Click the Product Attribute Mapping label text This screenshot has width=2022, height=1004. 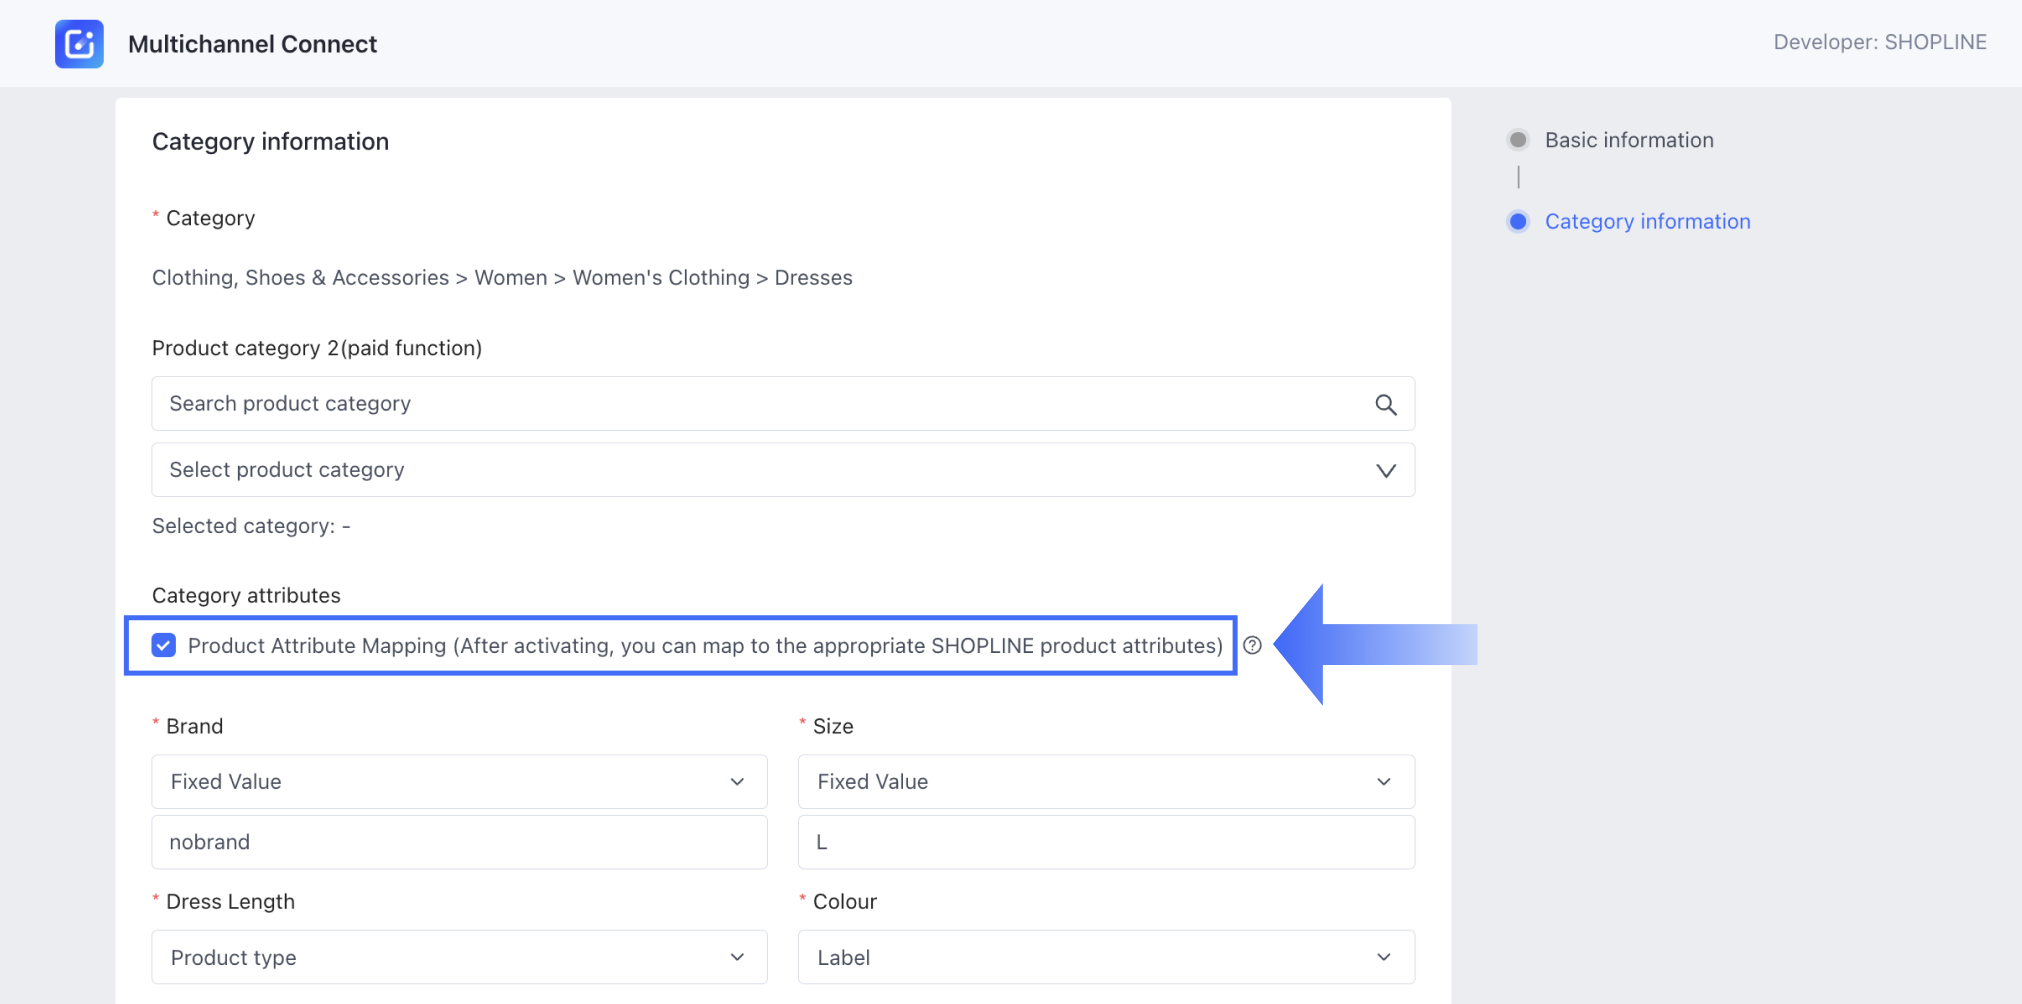click(x=705, y=646)
